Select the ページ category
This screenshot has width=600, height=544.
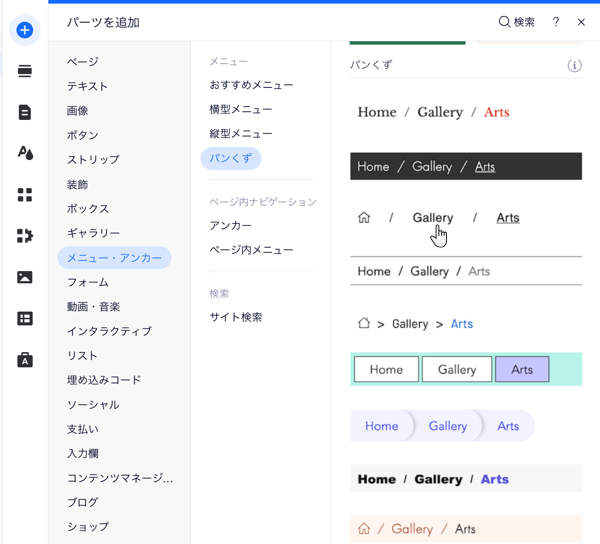pos(83,62)
